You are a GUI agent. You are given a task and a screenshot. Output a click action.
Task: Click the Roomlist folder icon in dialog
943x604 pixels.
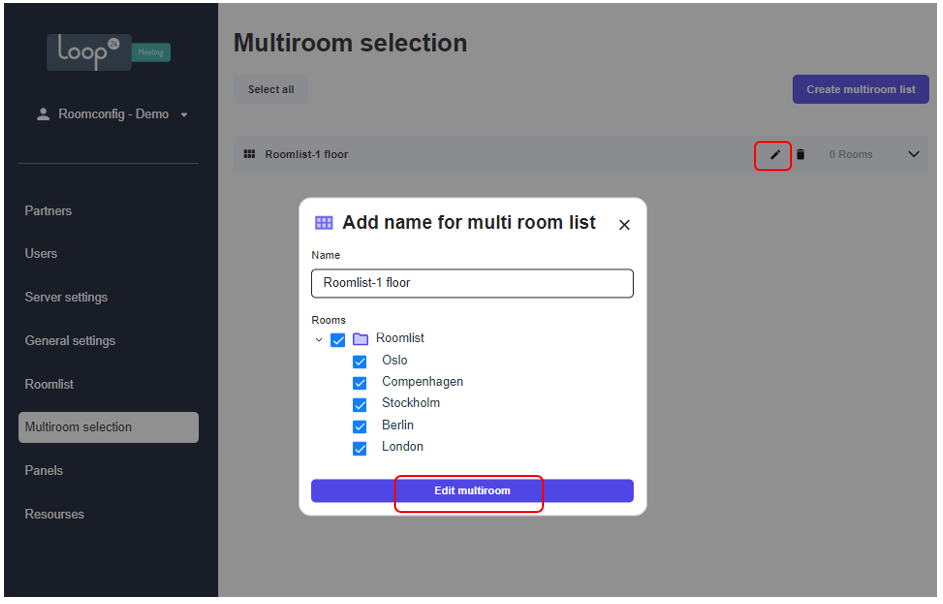(360, 339)
